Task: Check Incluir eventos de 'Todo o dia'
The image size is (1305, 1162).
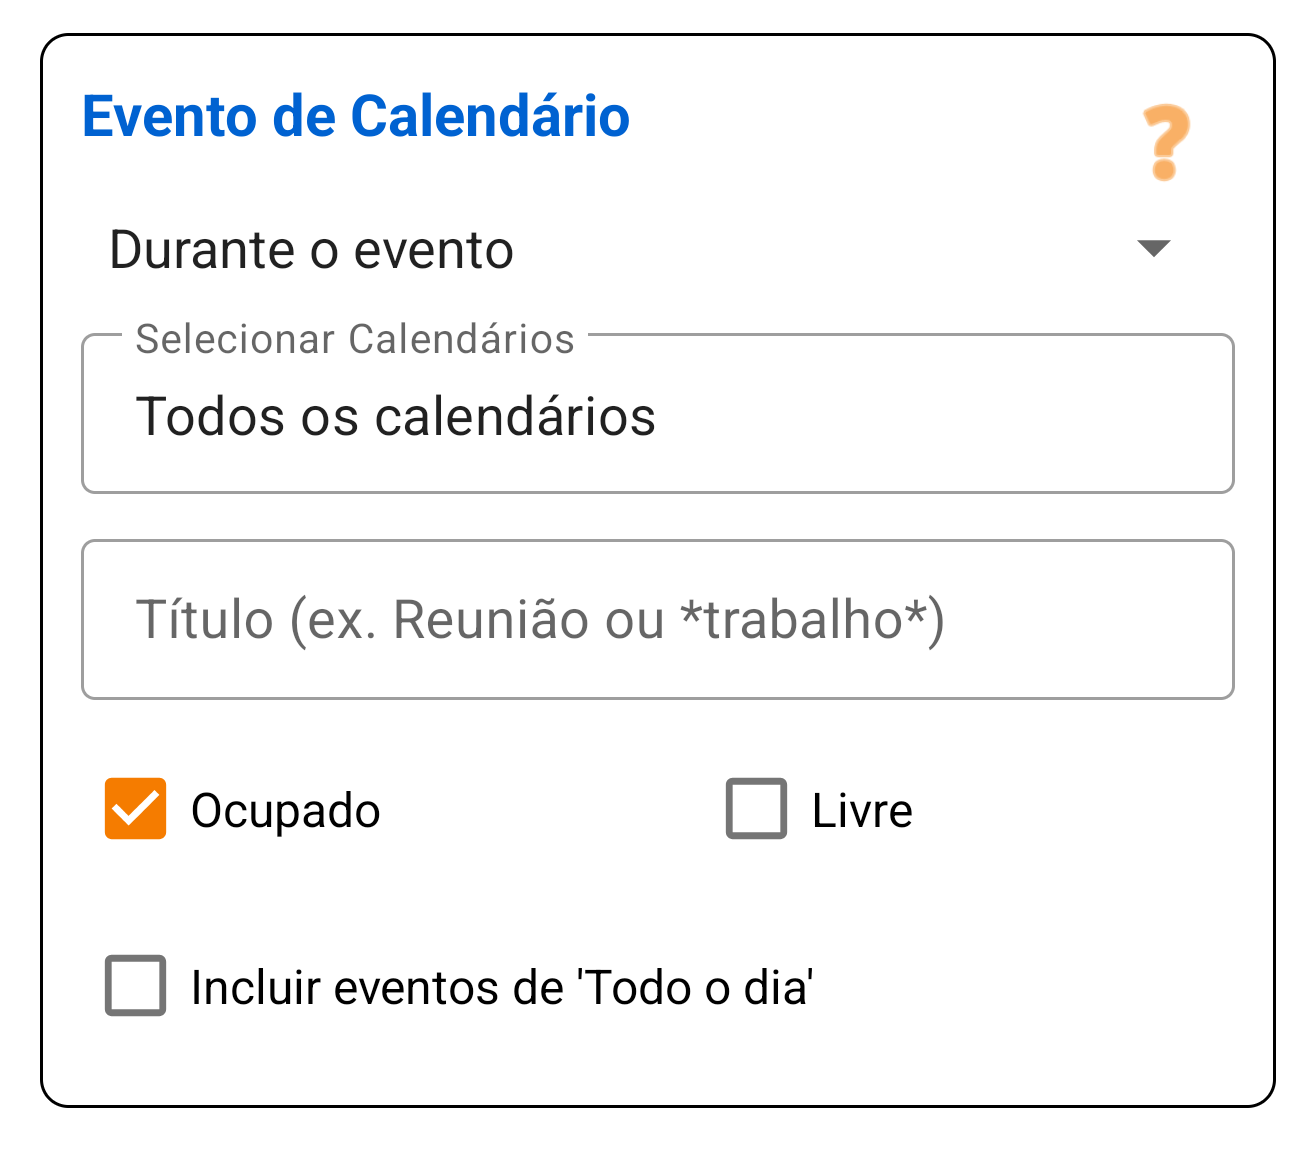Action: coord(135,987)
